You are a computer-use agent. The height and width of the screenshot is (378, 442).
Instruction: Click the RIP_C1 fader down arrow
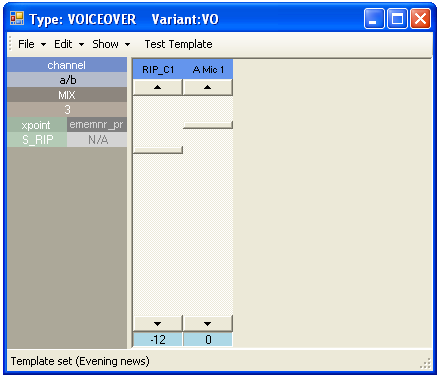[x=158, y=324]
